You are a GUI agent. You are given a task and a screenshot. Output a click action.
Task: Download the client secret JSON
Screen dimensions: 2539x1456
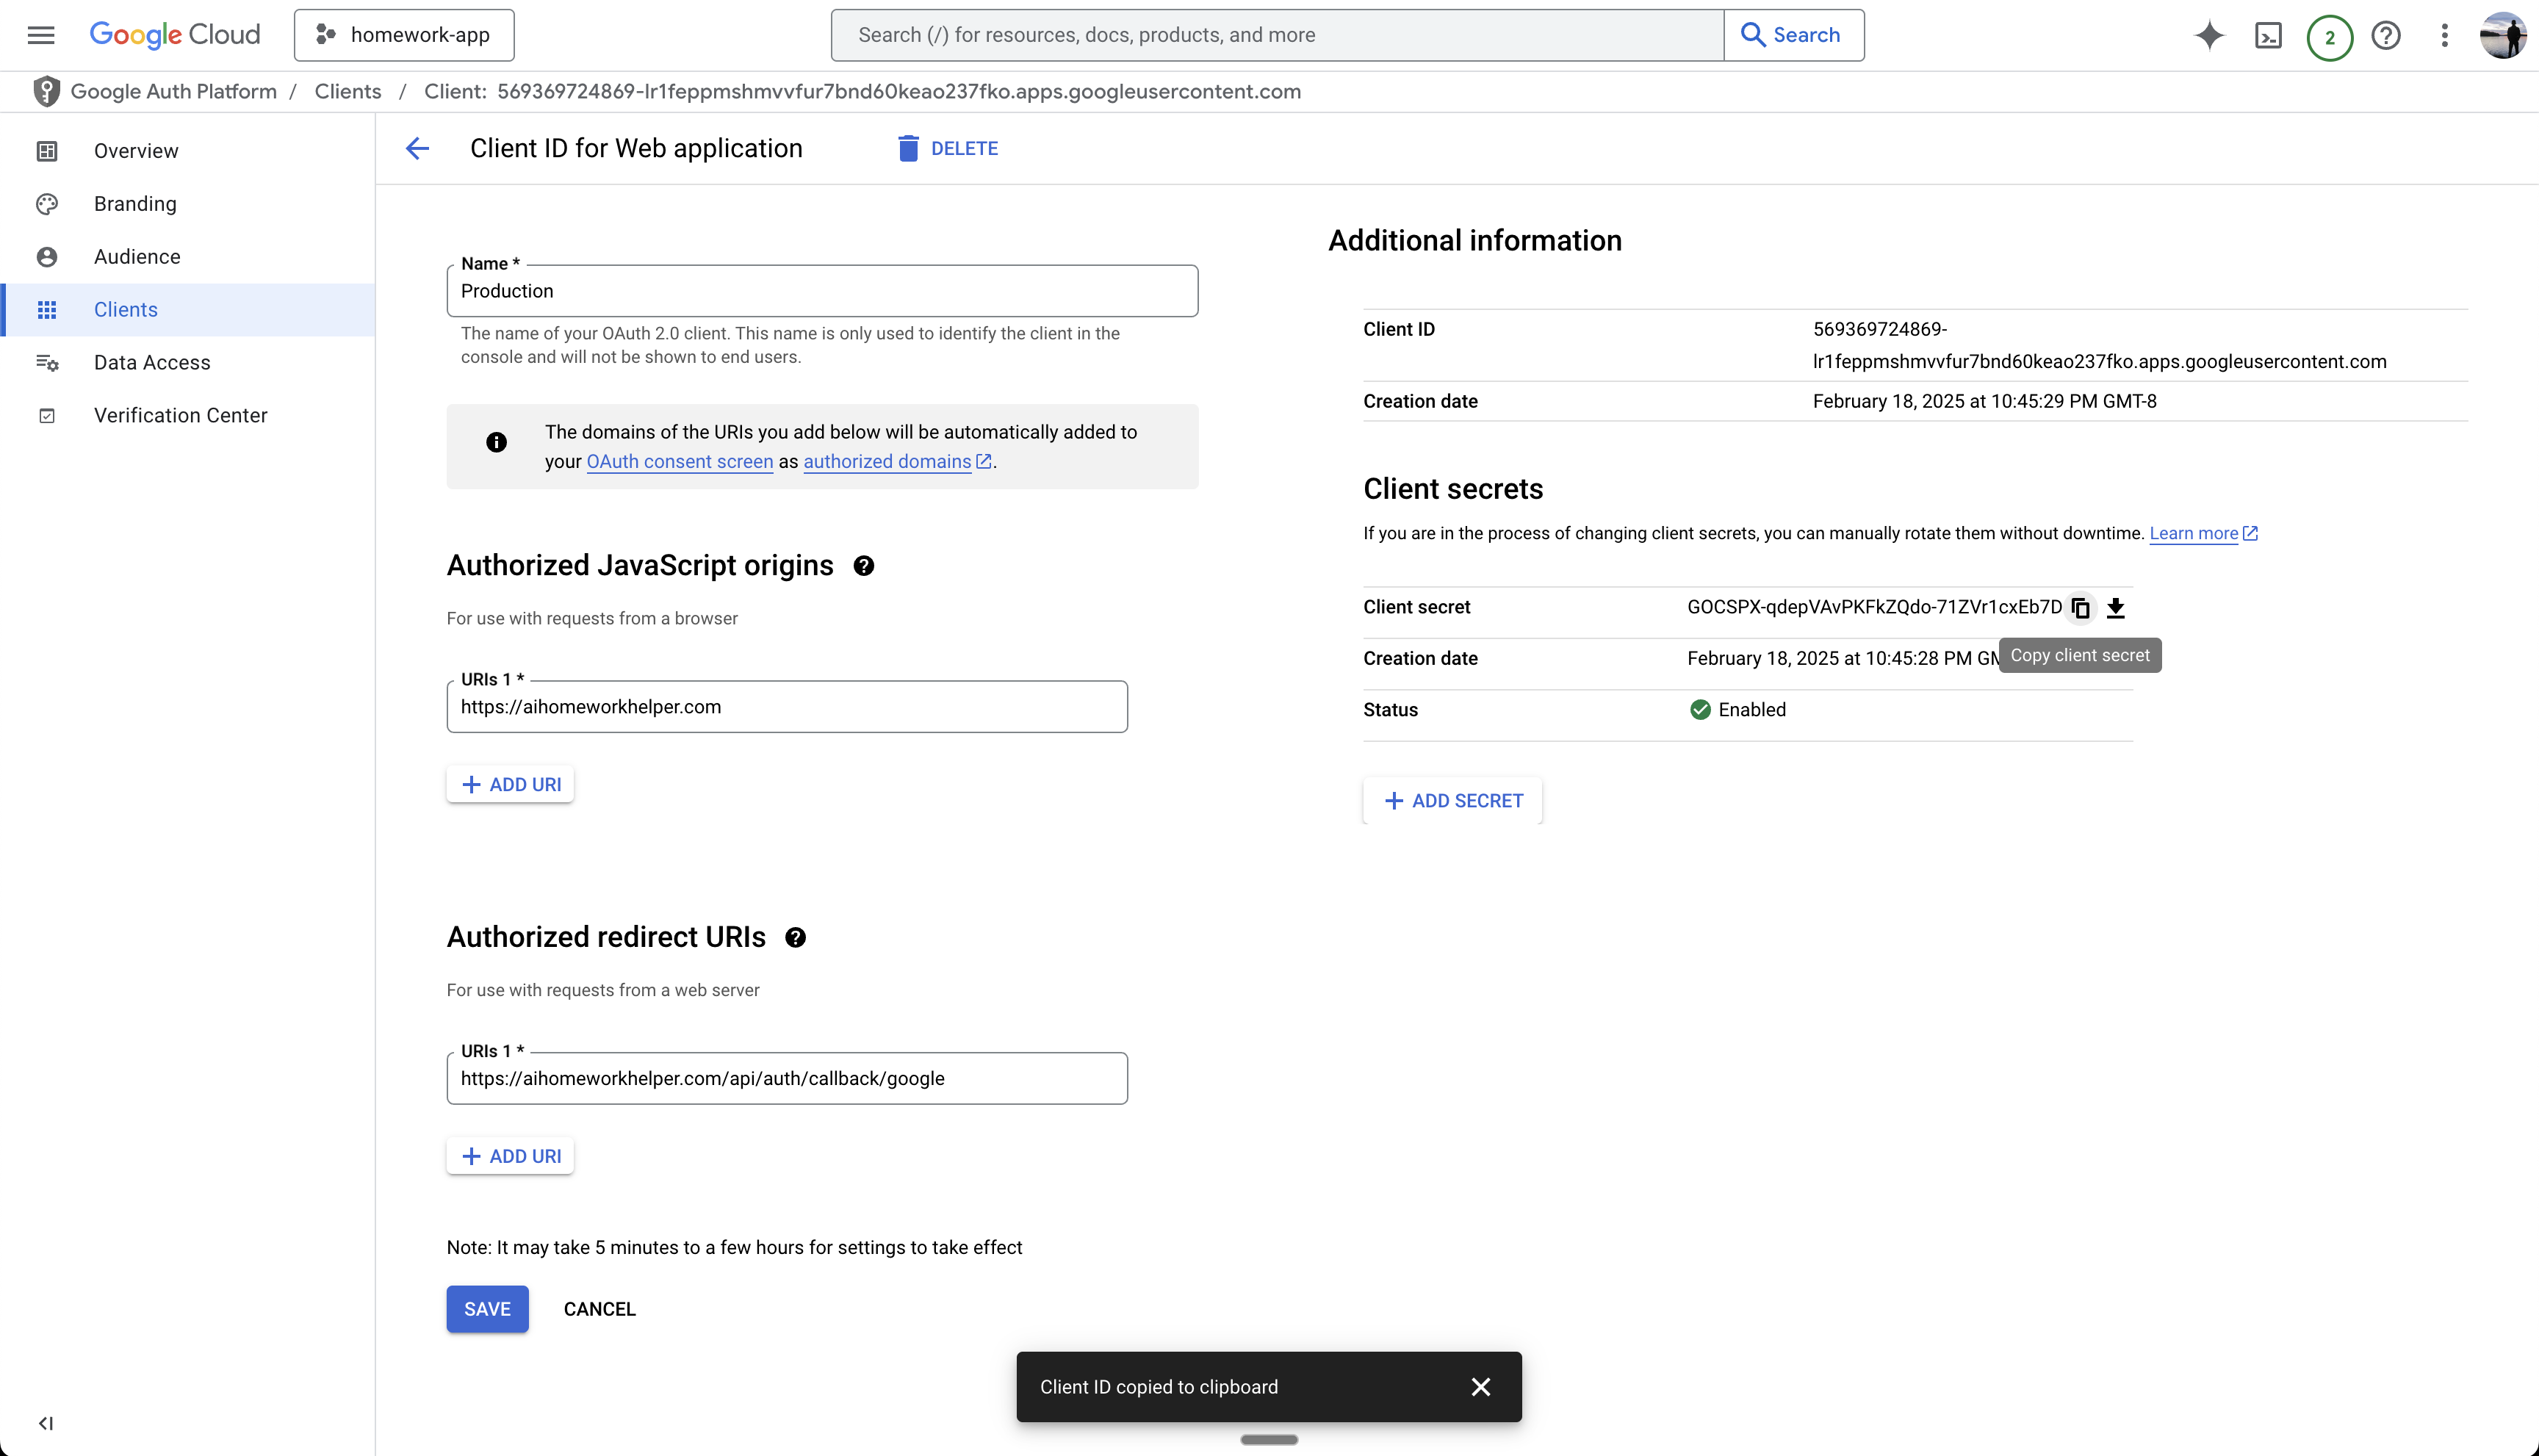(x=2115, y=608)
